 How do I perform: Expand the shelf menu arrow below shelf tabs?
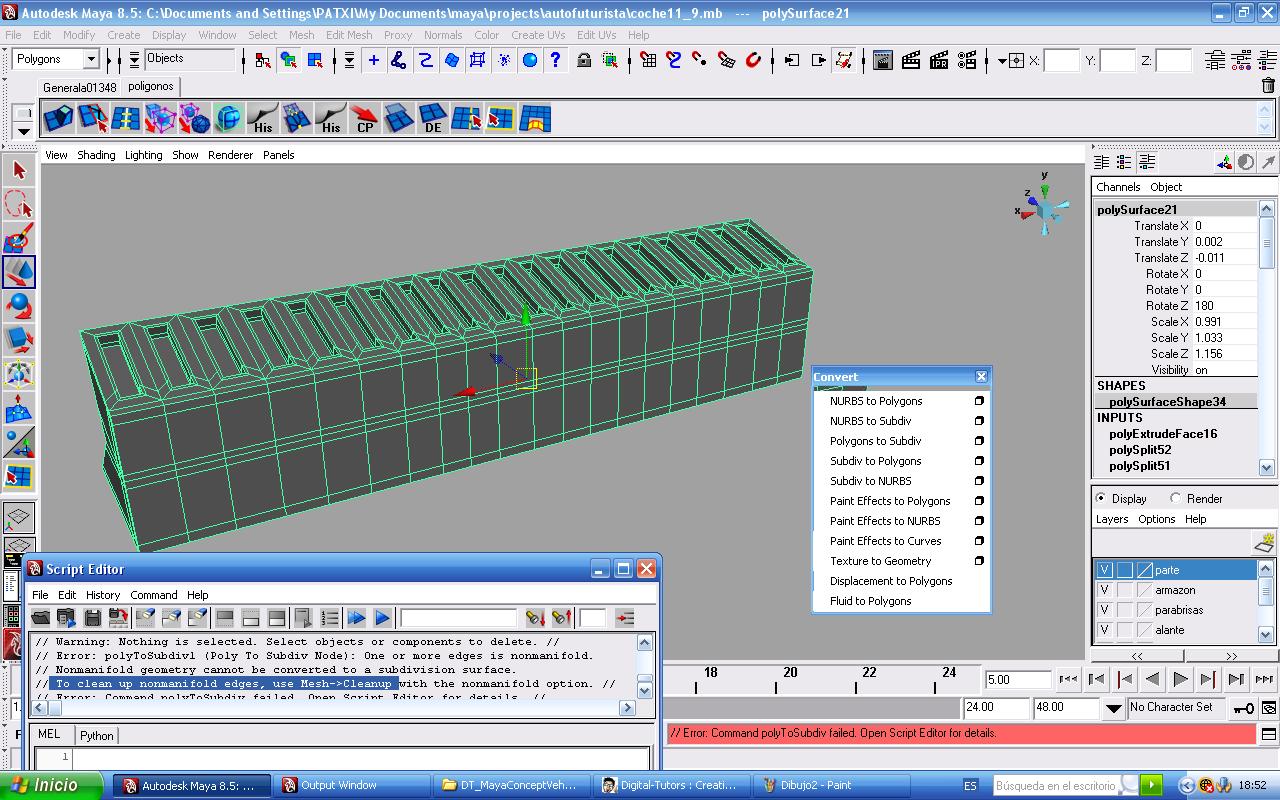click(x=24, y=132)
